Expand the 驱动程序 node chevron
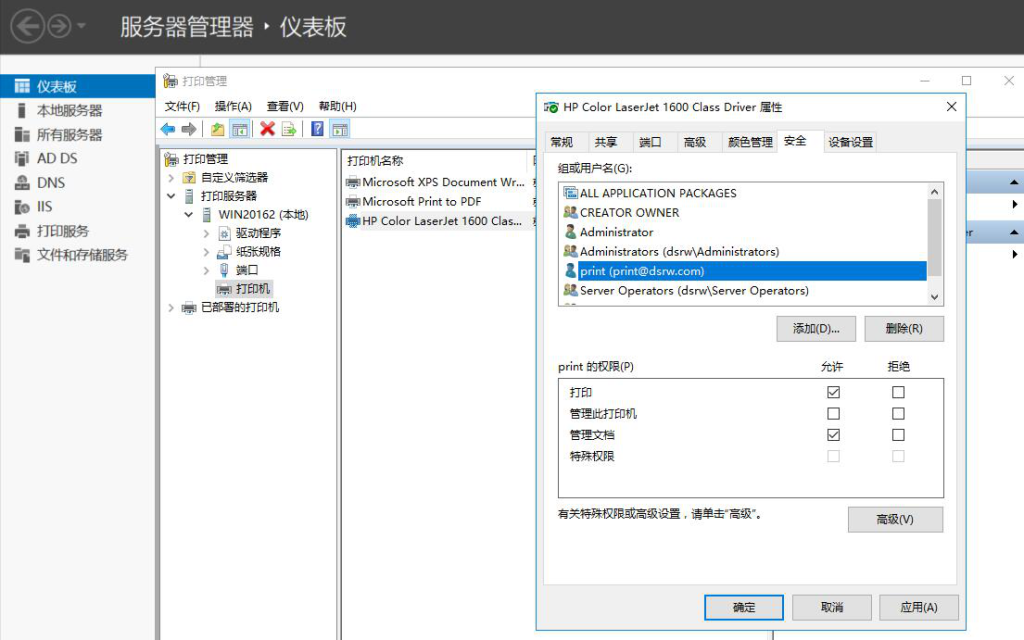1024x640 pixels. tap(206, 233)
